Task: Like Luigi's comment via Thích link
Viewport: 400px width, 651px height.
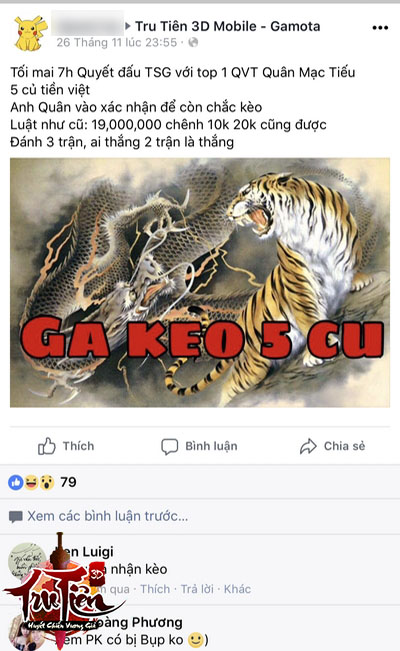Action: [x=155, y=589]
